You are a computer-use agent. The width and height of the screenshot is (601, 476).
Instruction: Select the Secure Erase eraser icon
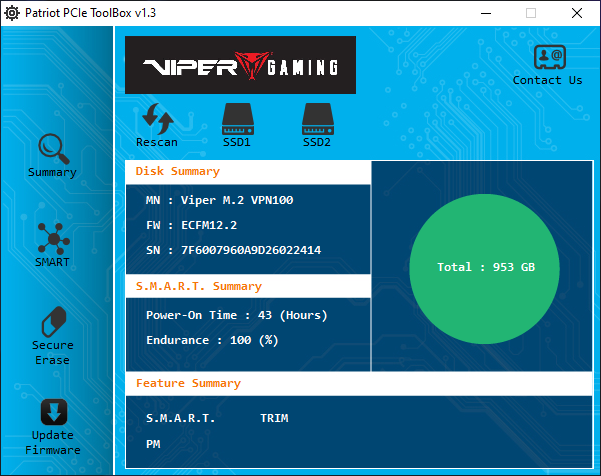(52, 323)
